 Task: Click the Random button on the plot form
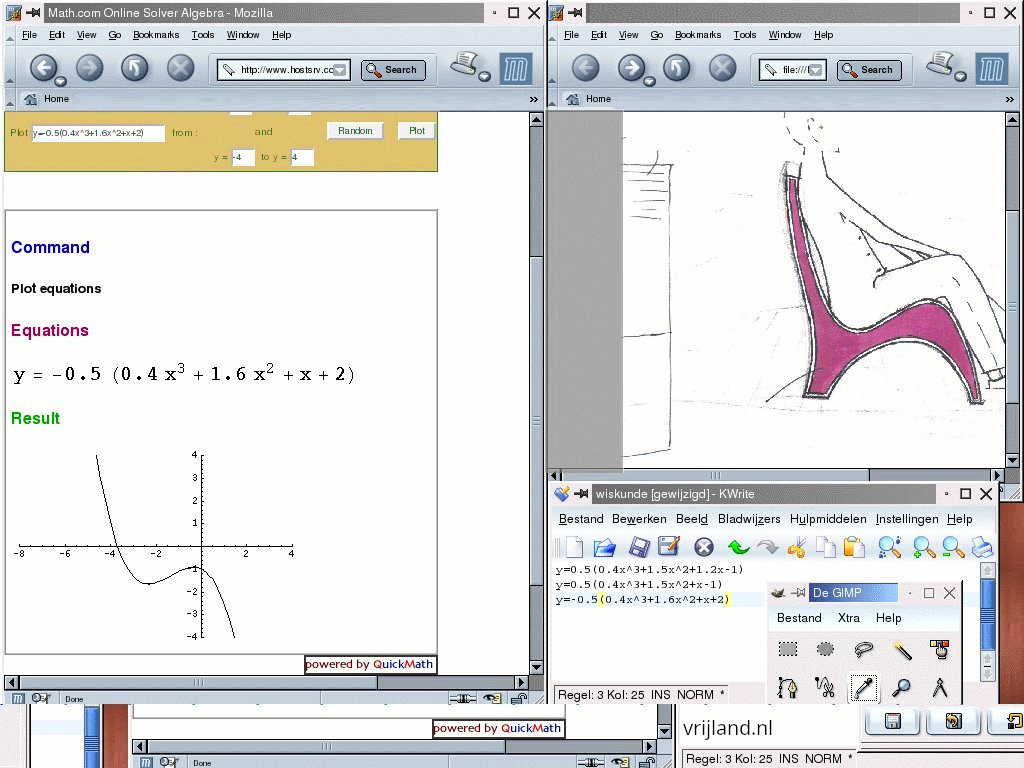[355, 131]
